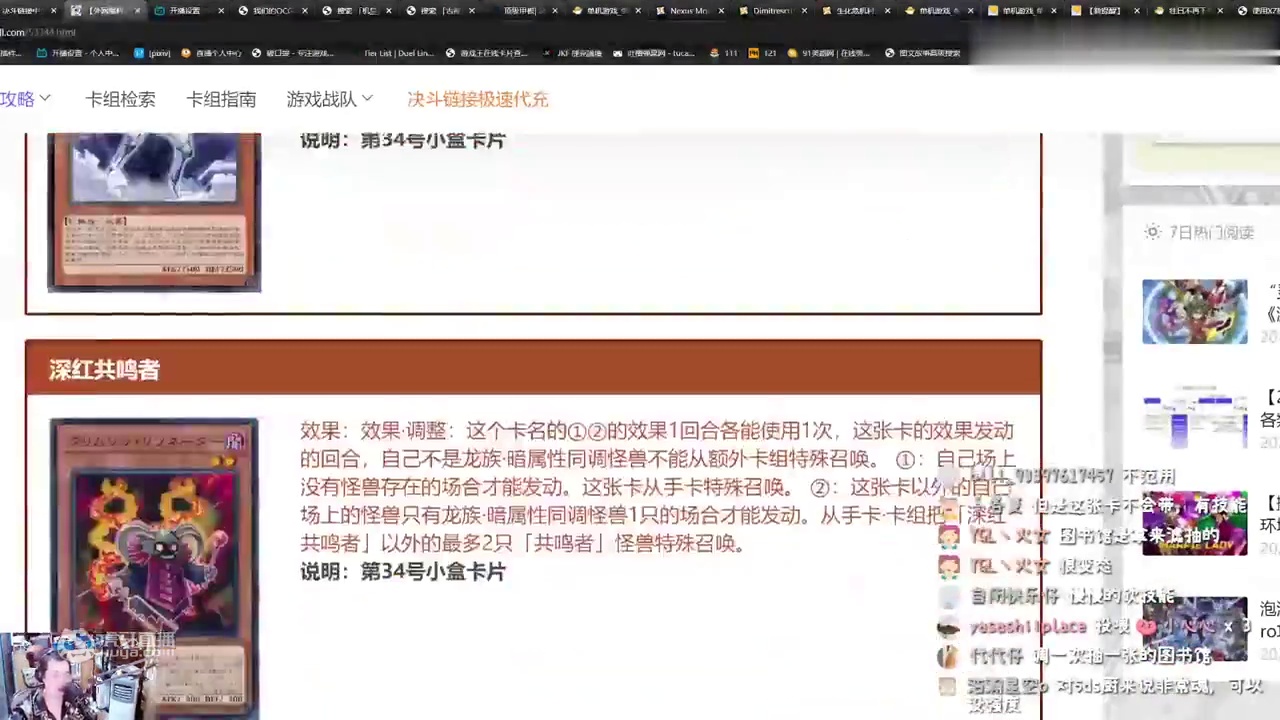Click the globe favicon of the 我们的OCG tab
Image resolution: width=1280 pixels, height=720 pixels.
[244, 11]
